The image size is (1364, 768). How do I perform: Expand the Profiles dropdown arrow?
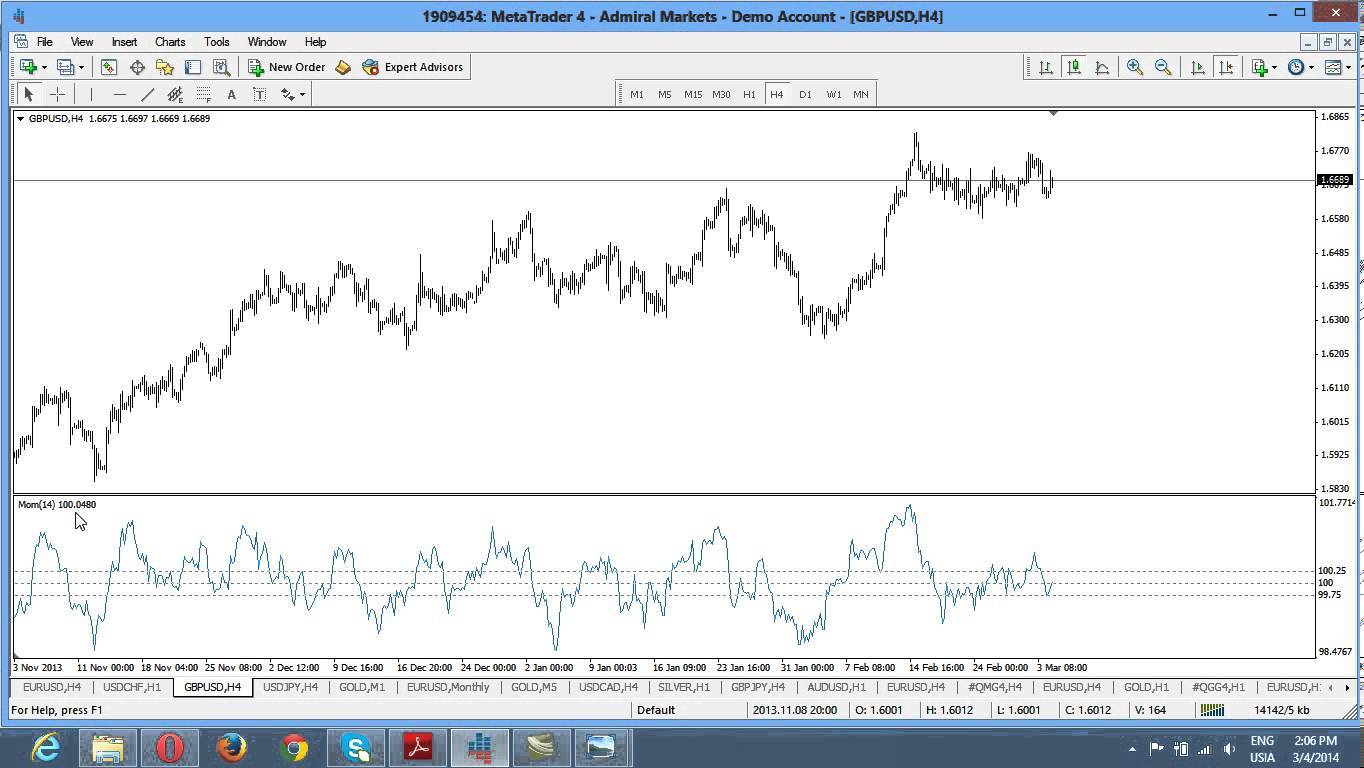click(81, 67)
